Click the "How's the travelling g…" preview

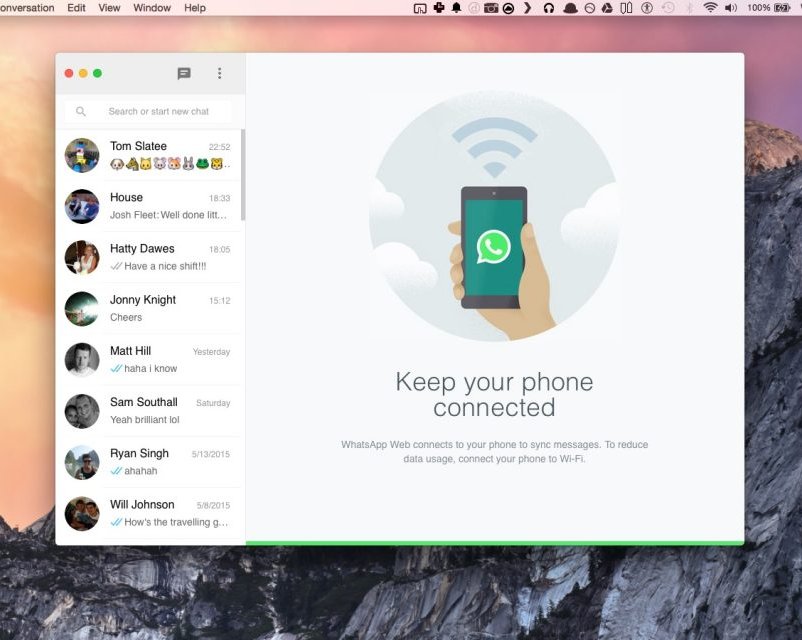(x=176, y=522)
